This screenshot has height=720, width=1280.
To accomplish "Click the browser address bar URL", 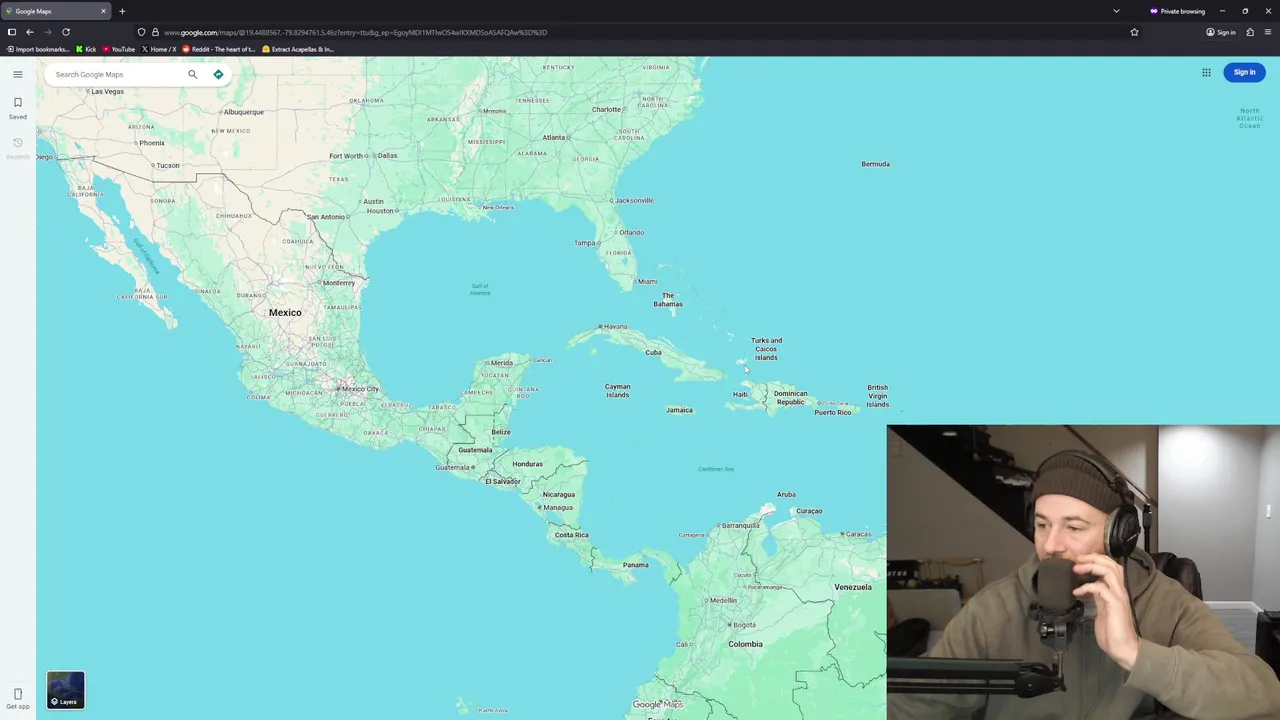I will pos(355,32).
